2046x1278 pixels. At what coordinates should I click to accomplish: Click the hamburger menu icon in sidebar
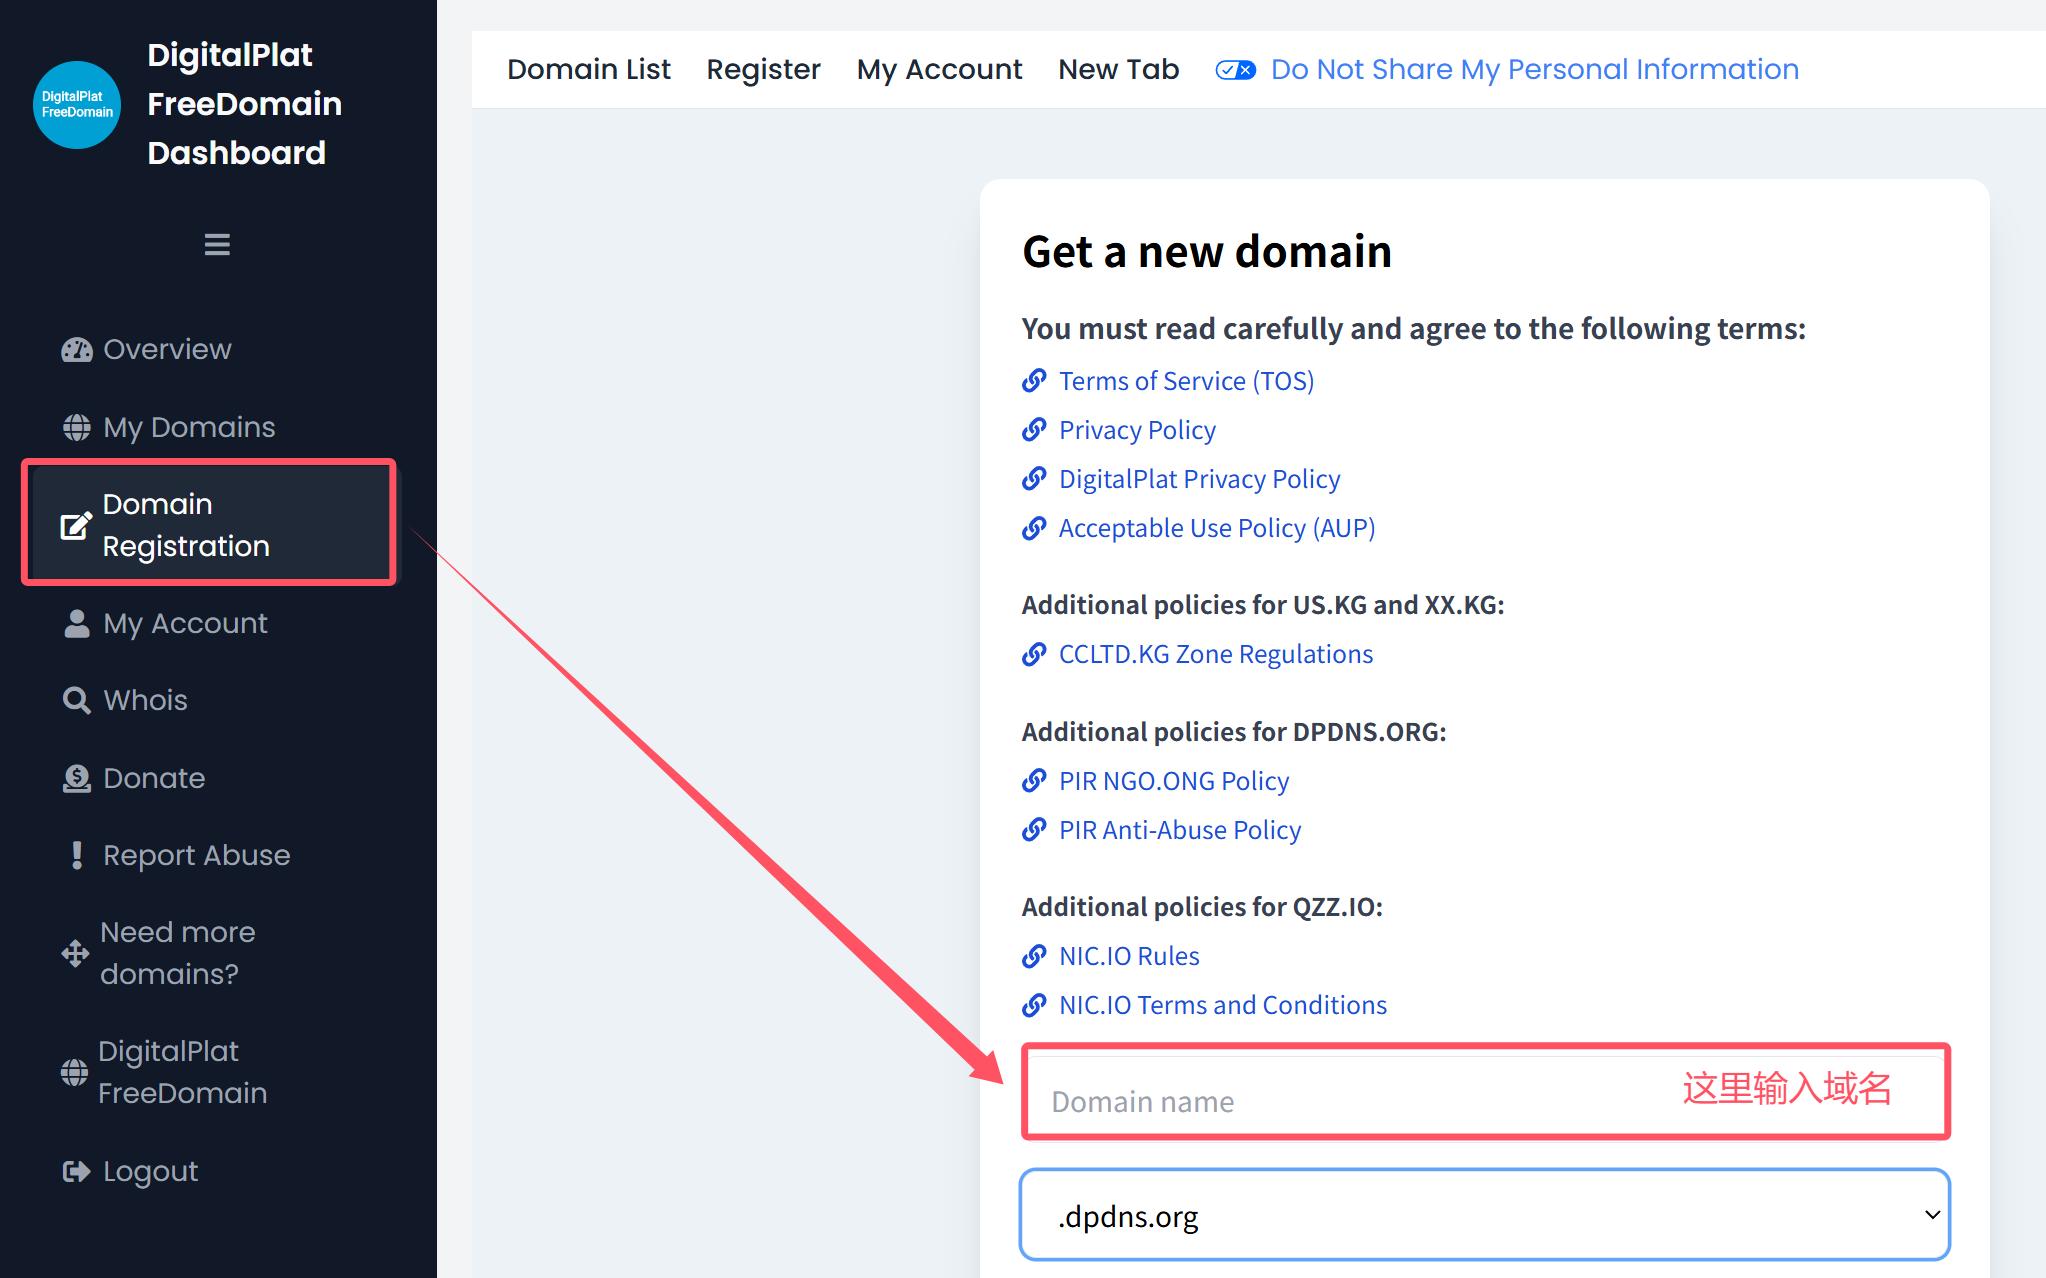(217, 244)
